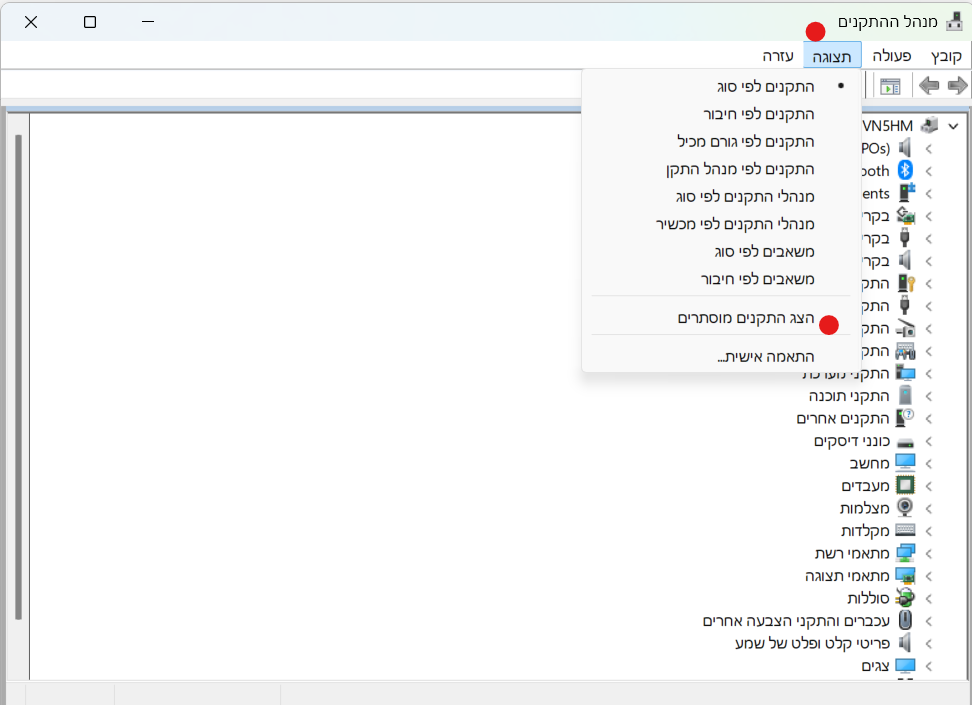Open the קובץ (File) menu
This screenshot has width=972, height=705.
click(x=946, y=56)
